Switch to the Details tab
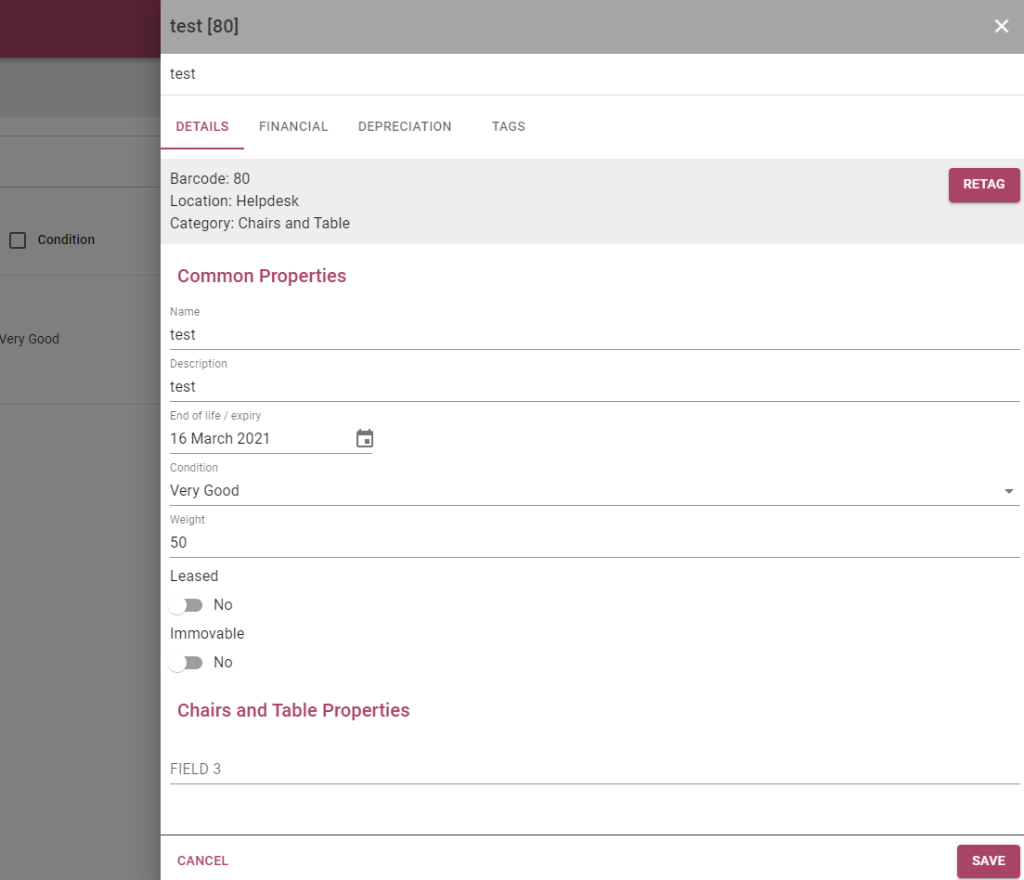This screenshot has height=880, width=1024. click(x=202, y=127)
